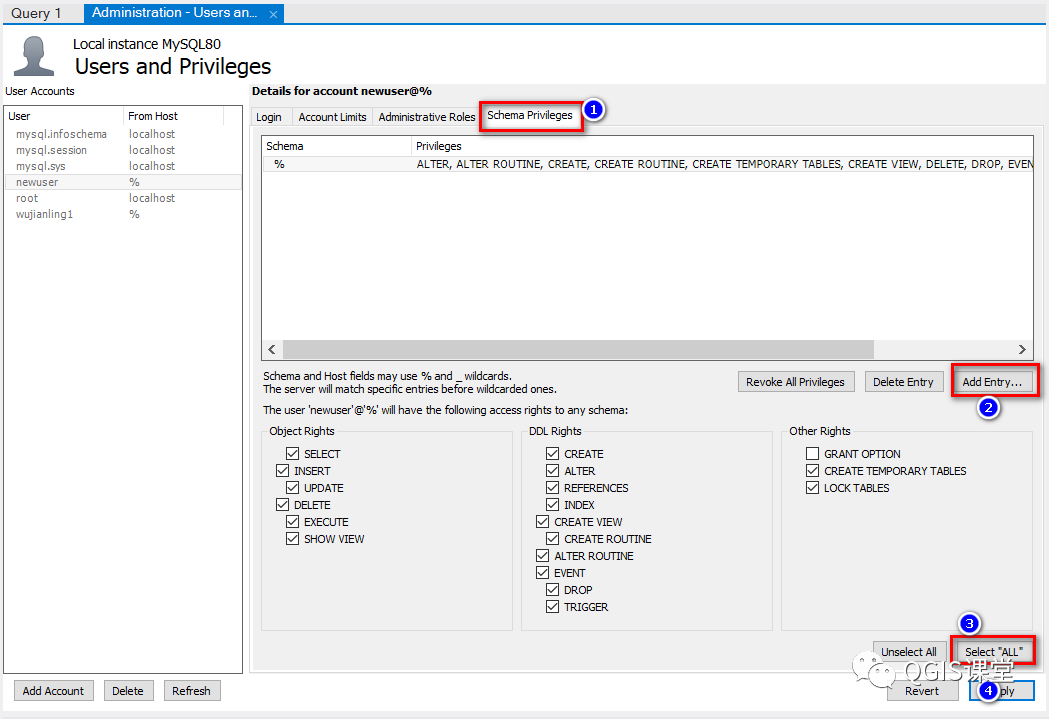Toggle the EXECUTE checkbox
The height and width of the screenshot is (719, 1049).
coord(292,522)
